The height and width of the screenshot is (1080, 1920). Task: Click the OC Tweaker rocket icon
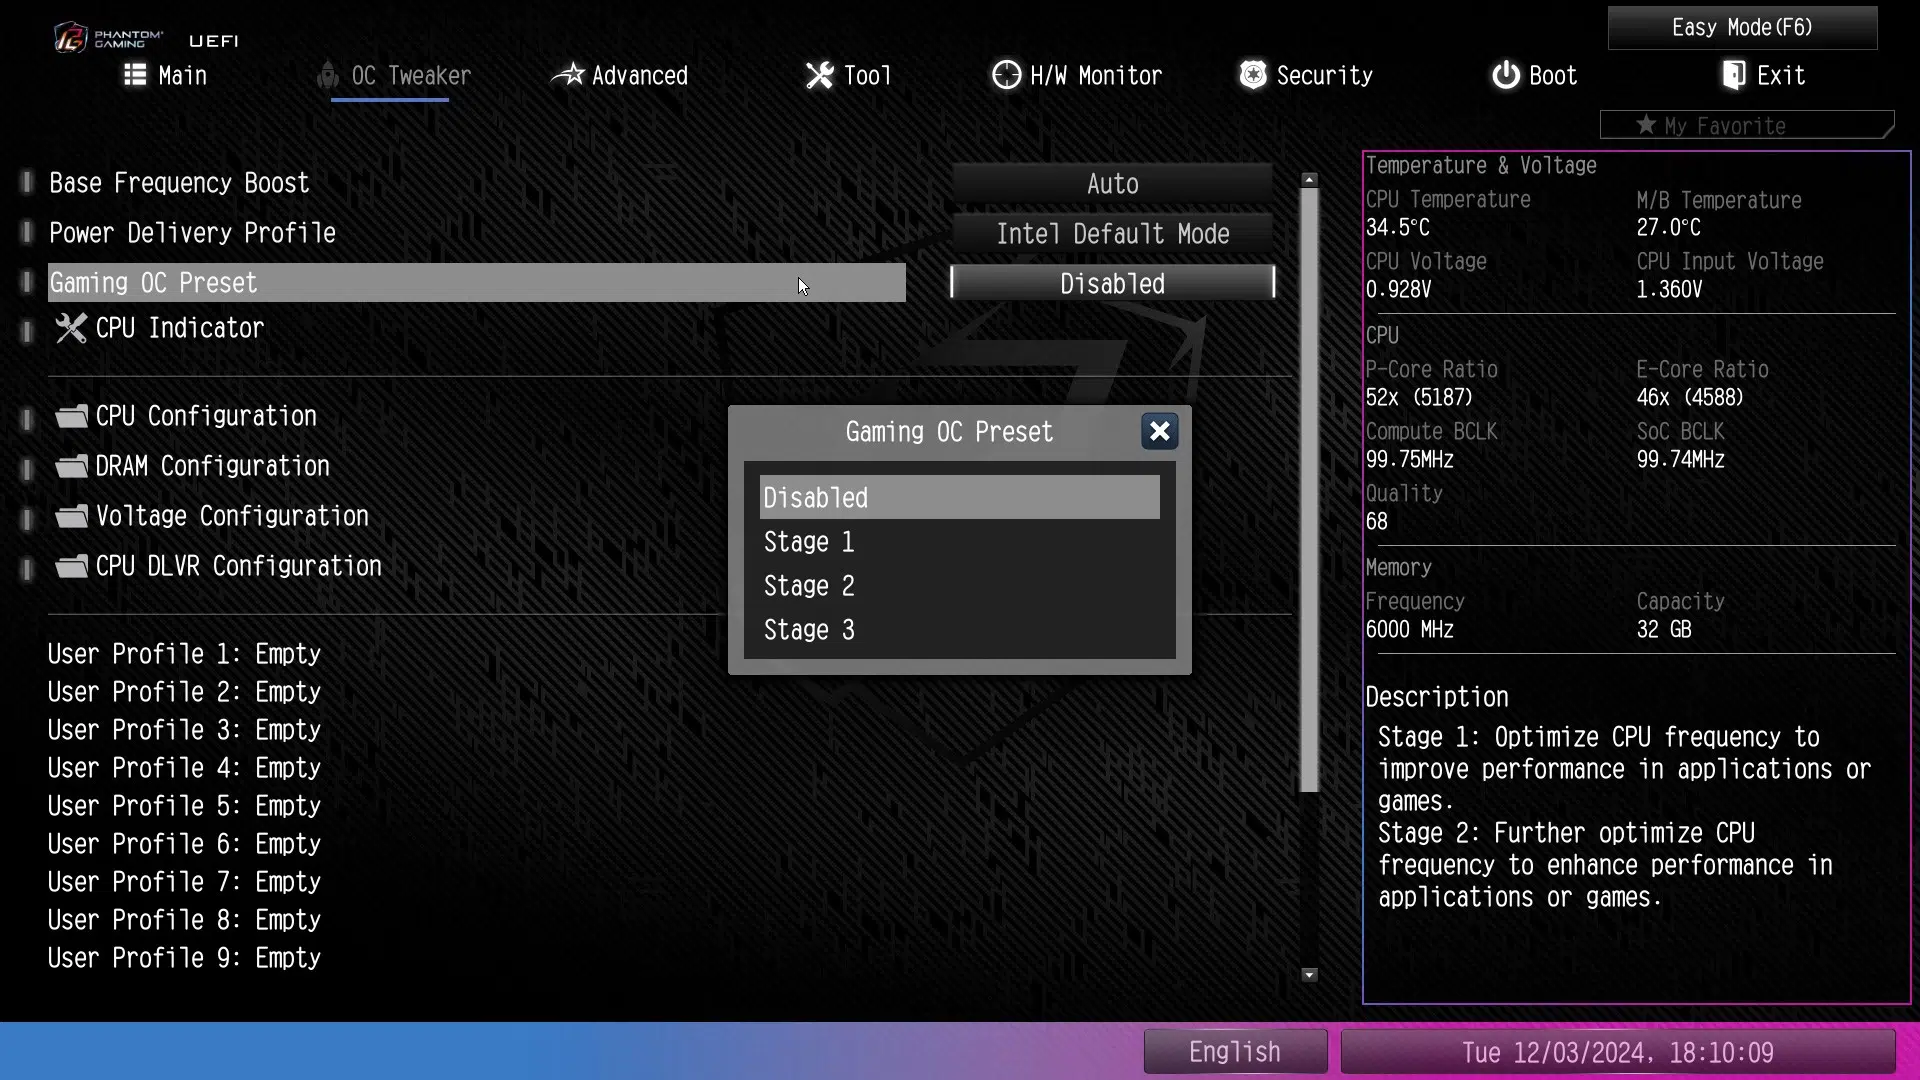(x=328, y=76)
